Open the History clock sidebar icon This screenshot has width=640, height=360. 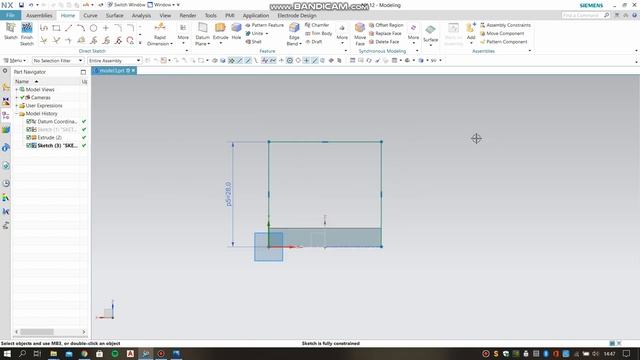6,183
